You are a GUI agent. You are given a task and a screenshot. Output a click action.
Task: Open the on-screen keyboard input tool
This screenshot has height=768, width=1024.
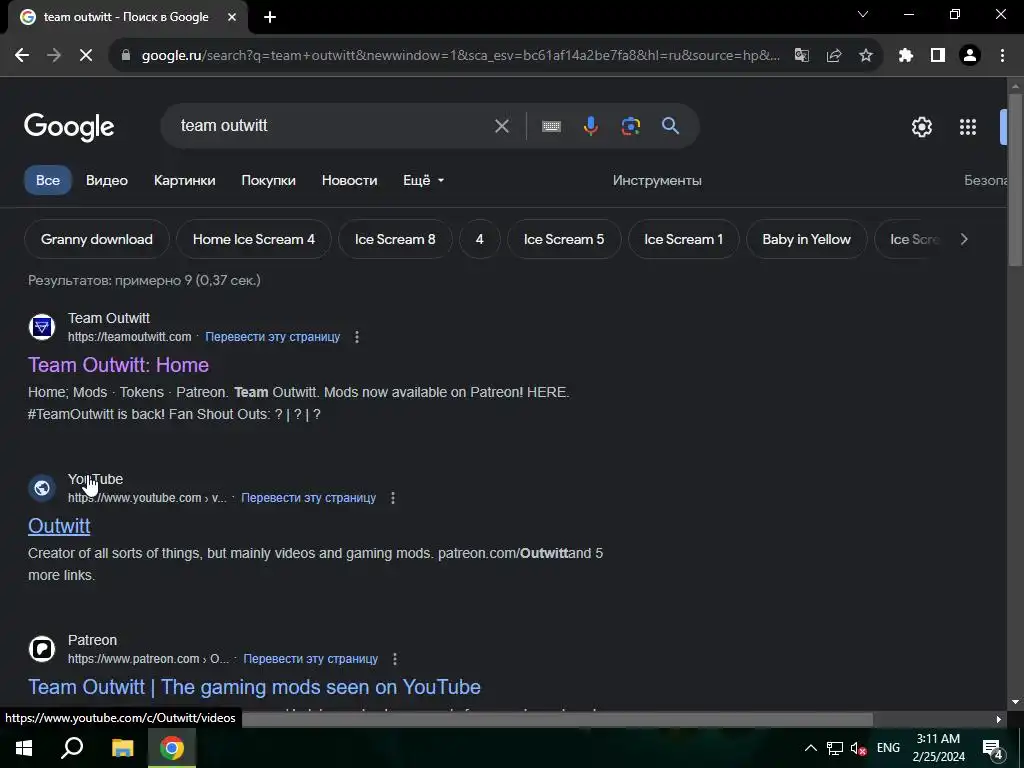(551, 126)
